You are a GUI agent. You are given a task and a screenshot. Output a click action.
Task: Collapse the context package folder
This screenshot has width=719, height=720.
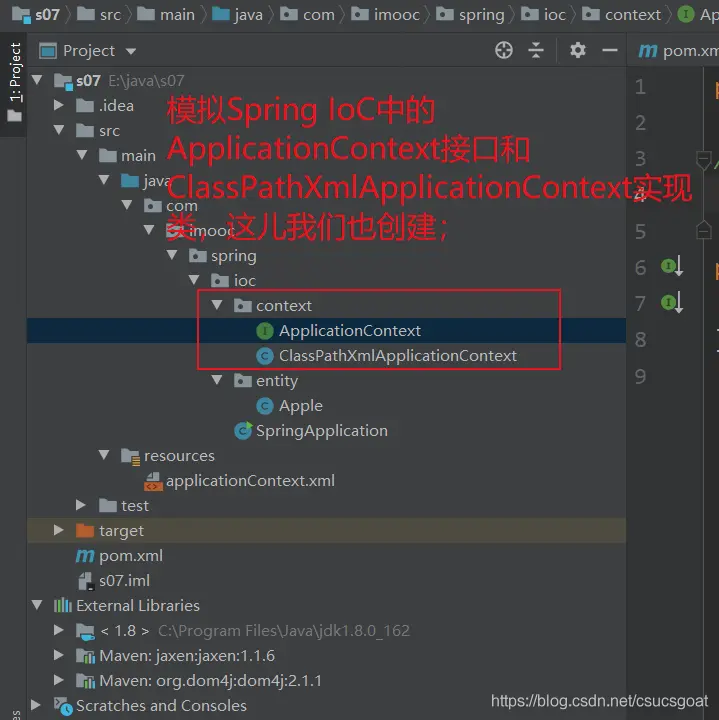[217, 305]
